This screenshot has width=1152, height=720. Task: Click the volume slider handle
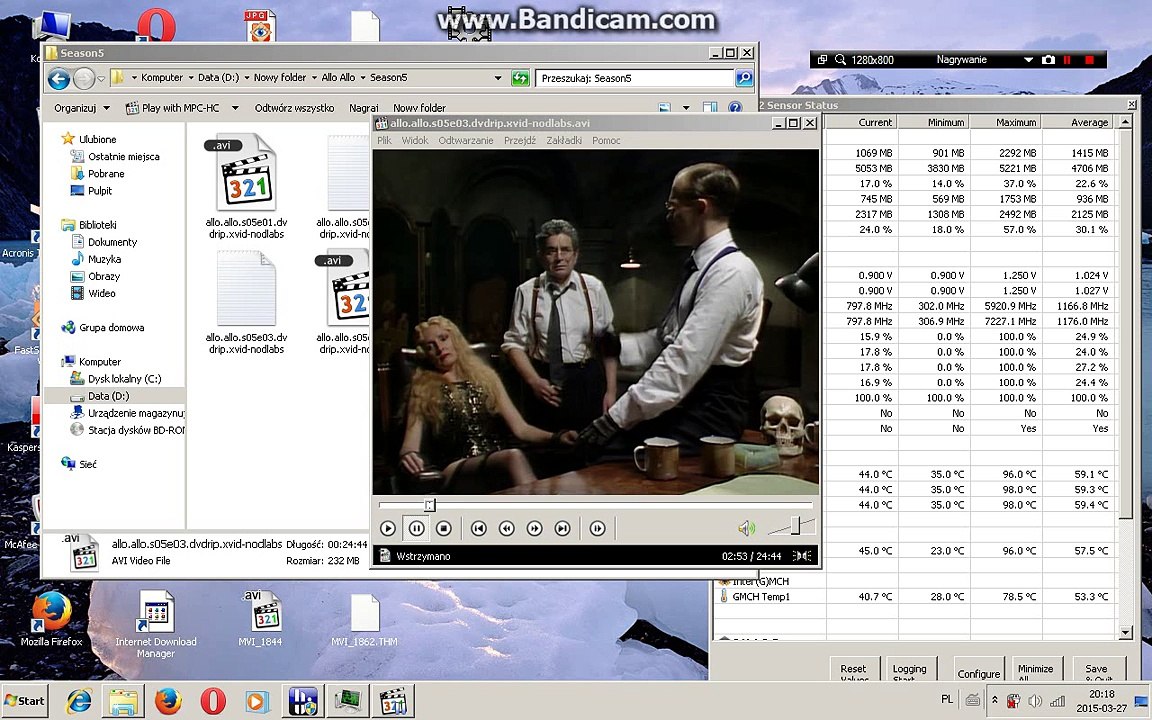pyautogui.click(x=795, y=525)
